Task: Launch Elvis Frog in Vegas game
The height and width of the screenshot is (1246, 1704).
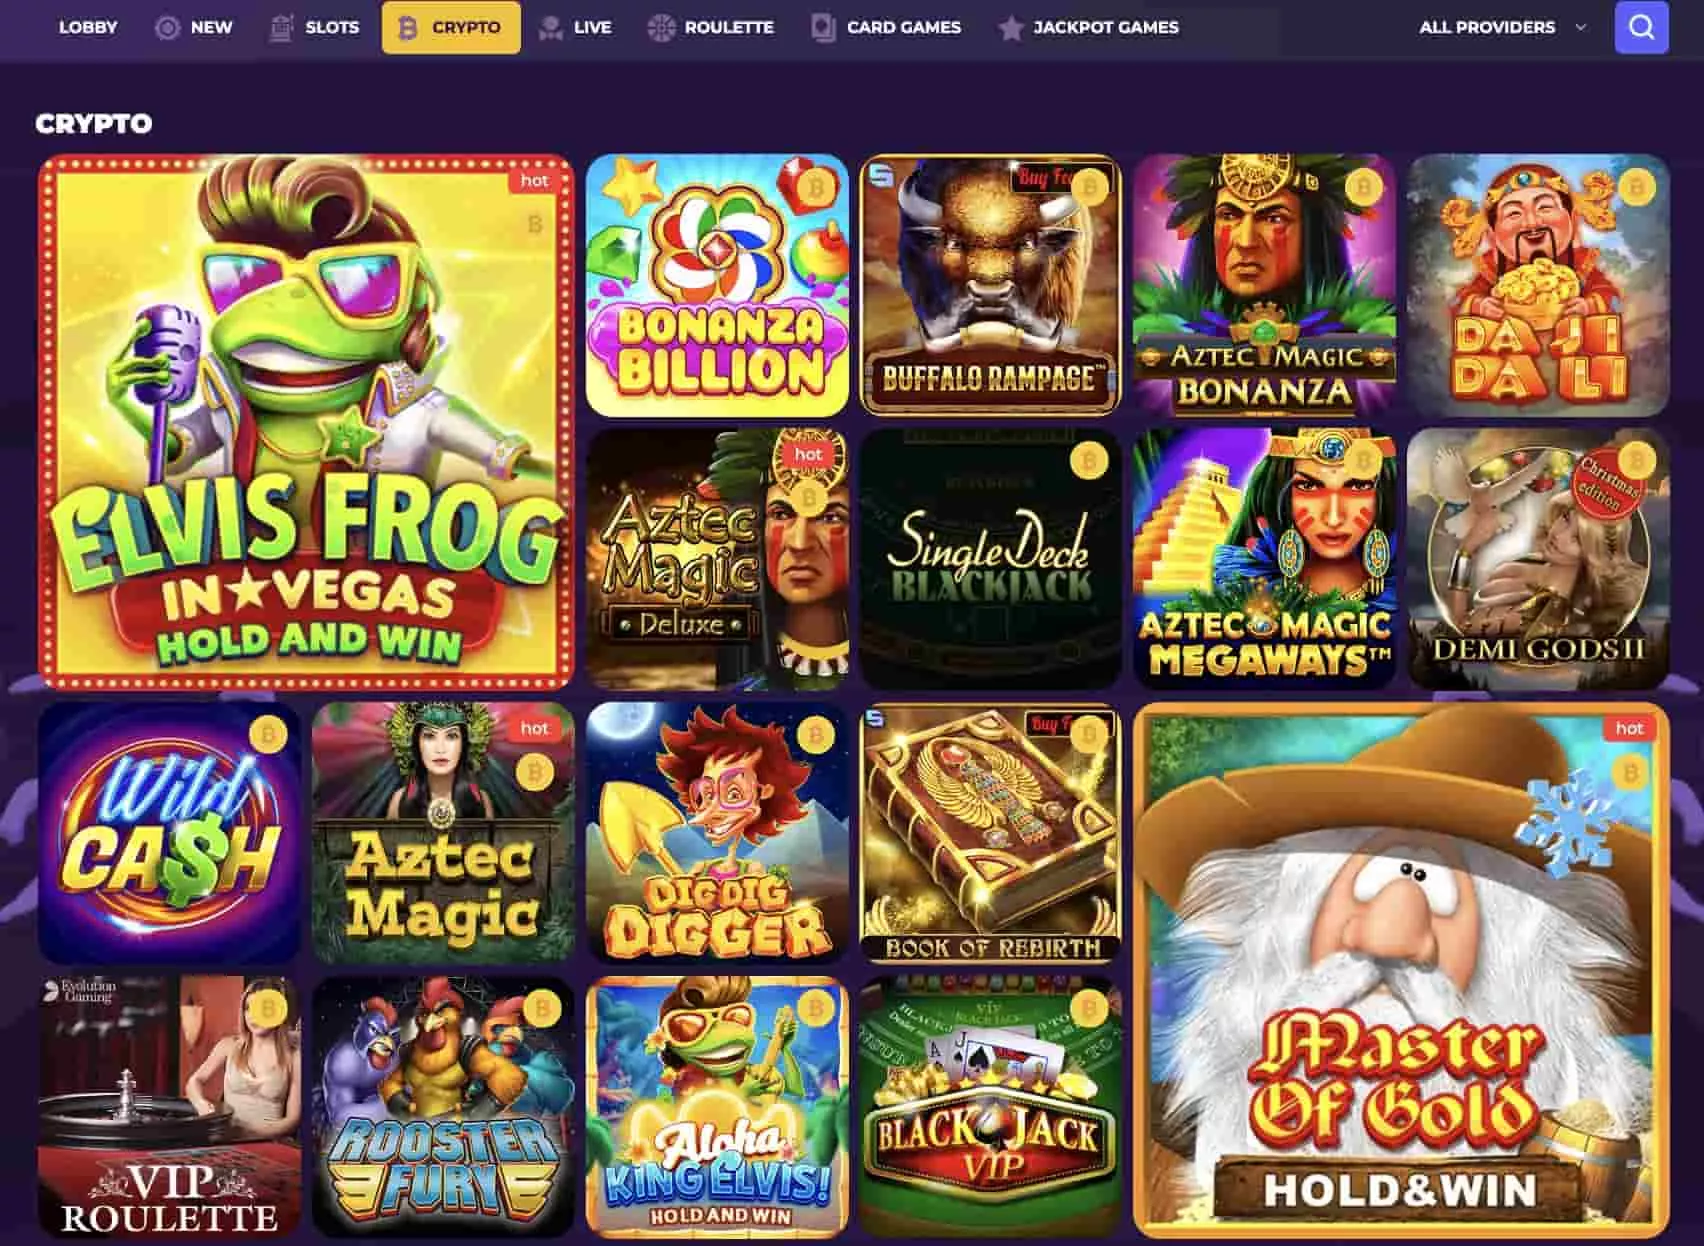Action: point(306,422)
